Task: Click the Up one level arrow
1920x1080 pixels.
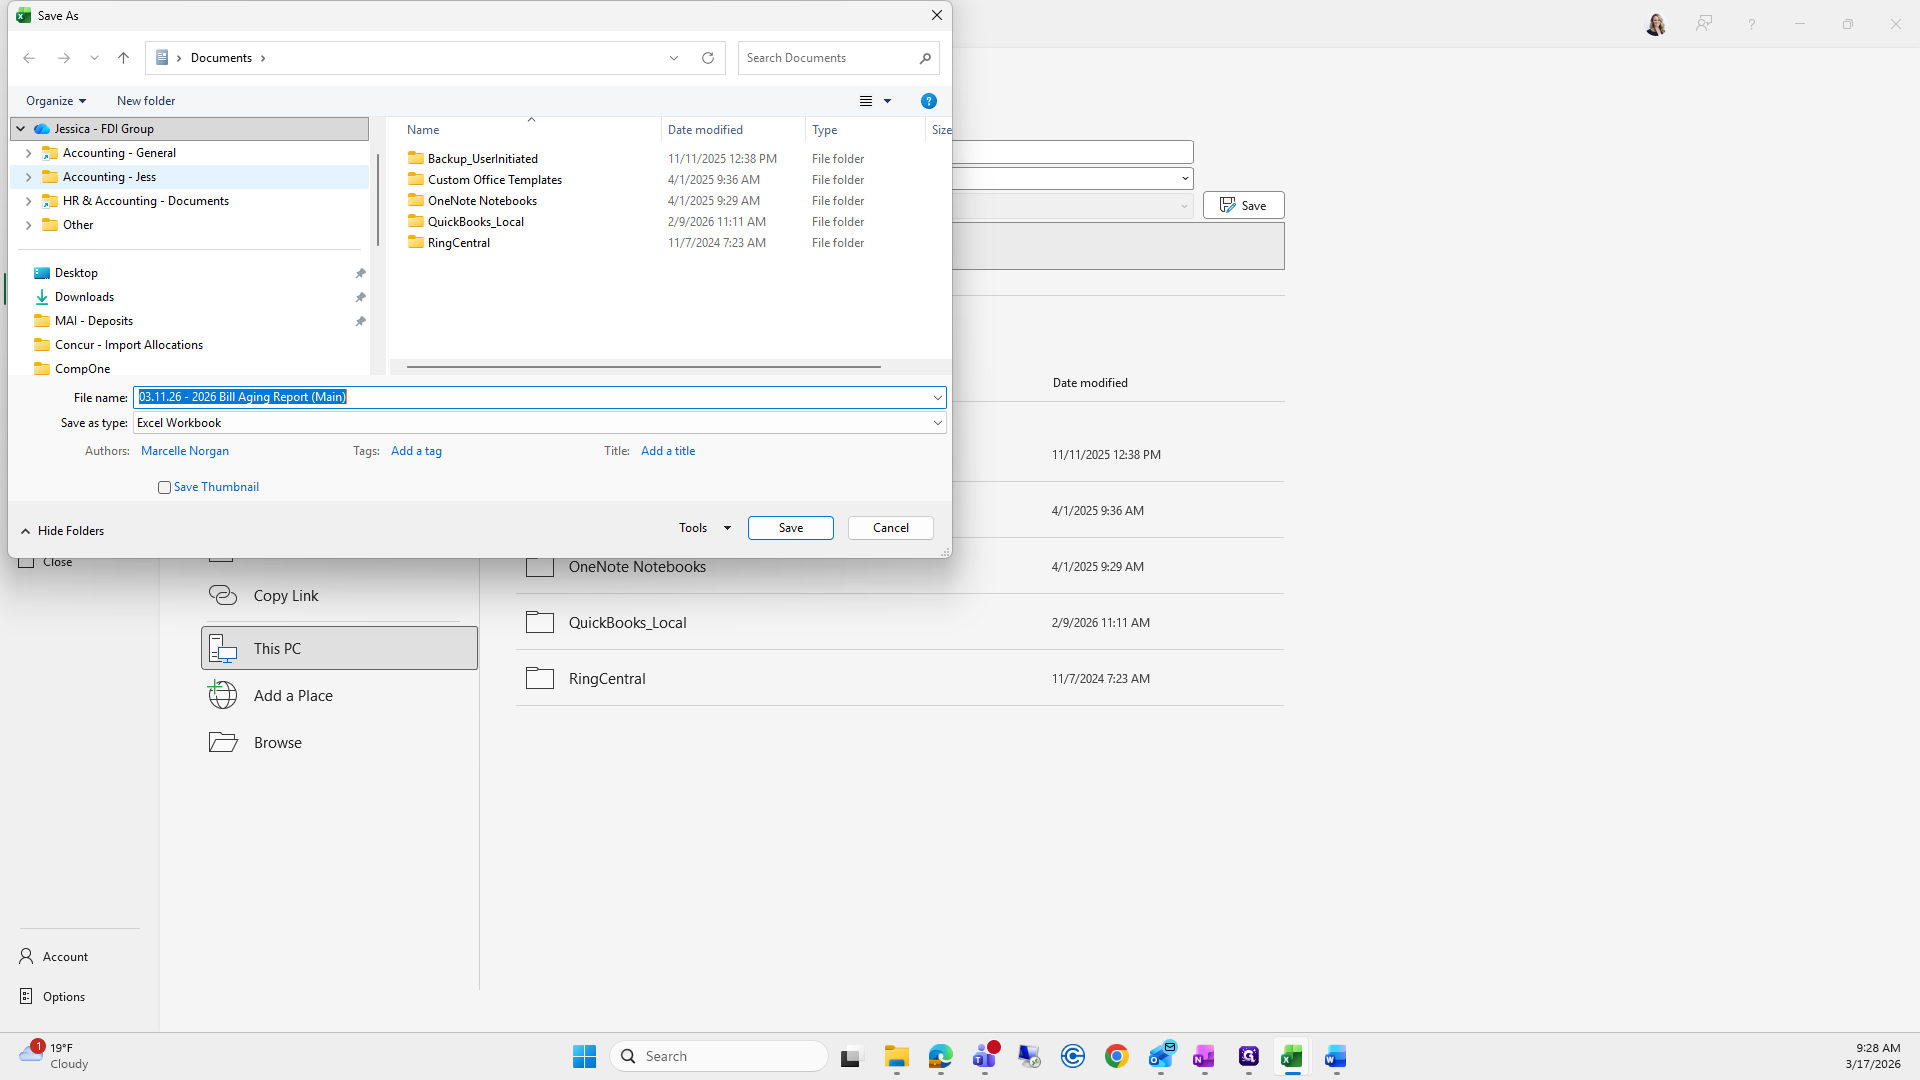Action: (x=123, y=58)
